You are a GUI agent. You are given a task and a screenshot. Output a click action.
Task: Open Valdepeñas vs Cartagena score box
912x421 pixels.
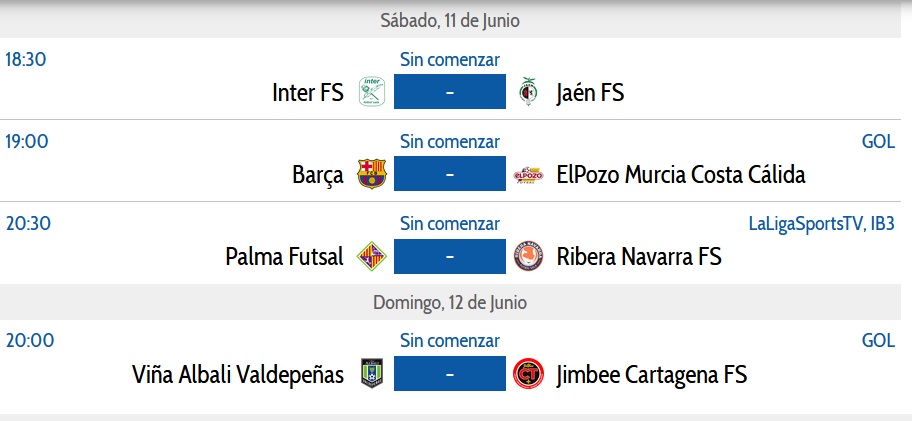[x=450, y=375]
